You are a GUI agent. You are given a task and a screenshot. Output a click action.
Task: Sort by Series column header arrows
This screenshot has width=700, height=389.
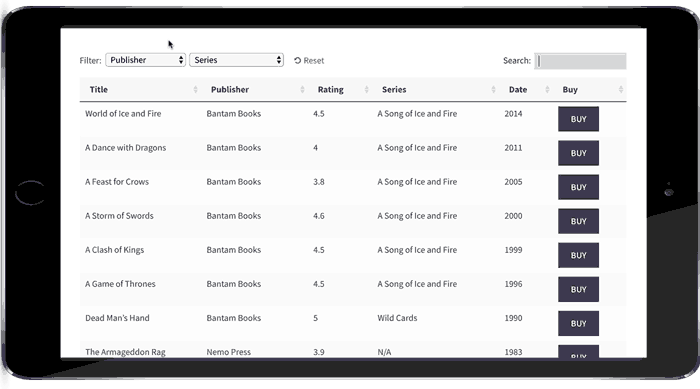pyautogui.click(x=493, y=89)
